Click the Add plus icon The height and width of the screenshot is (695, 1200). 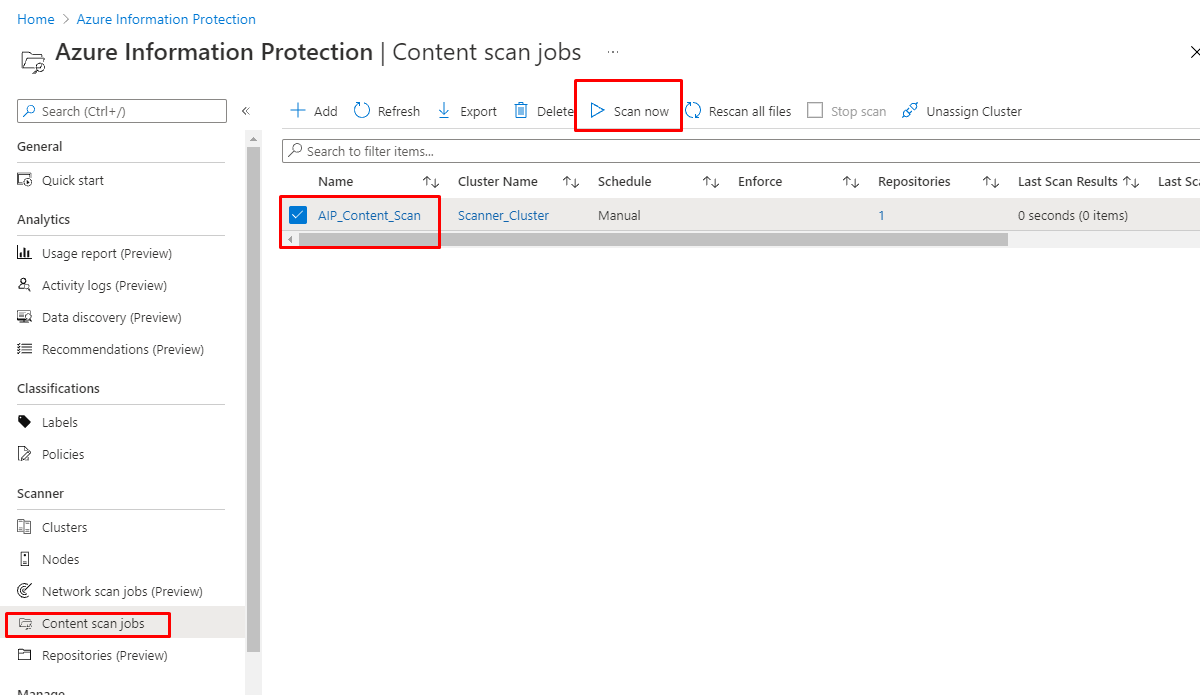298,111
